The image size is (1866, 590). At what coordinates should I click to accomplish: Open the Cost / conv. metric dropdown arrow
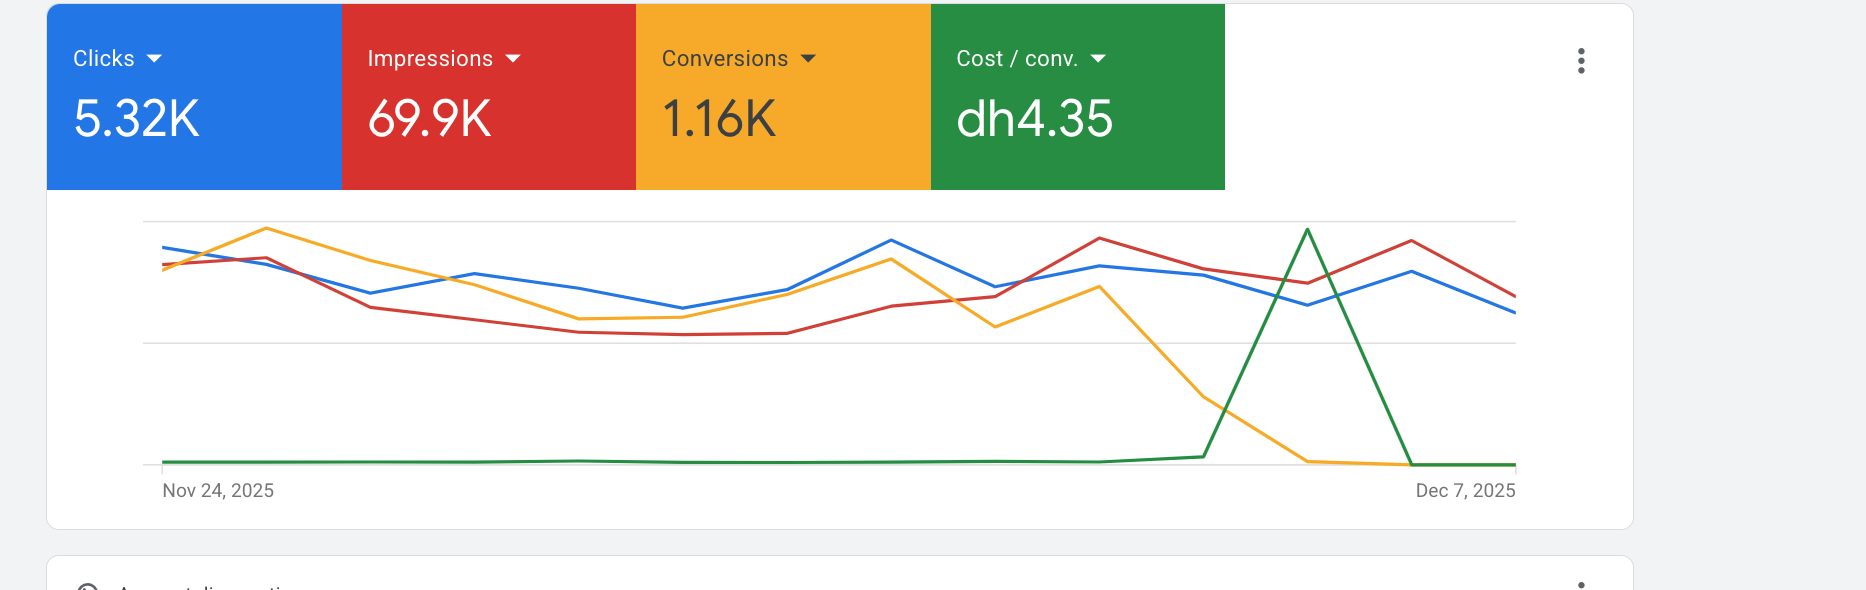(1098, 59)
